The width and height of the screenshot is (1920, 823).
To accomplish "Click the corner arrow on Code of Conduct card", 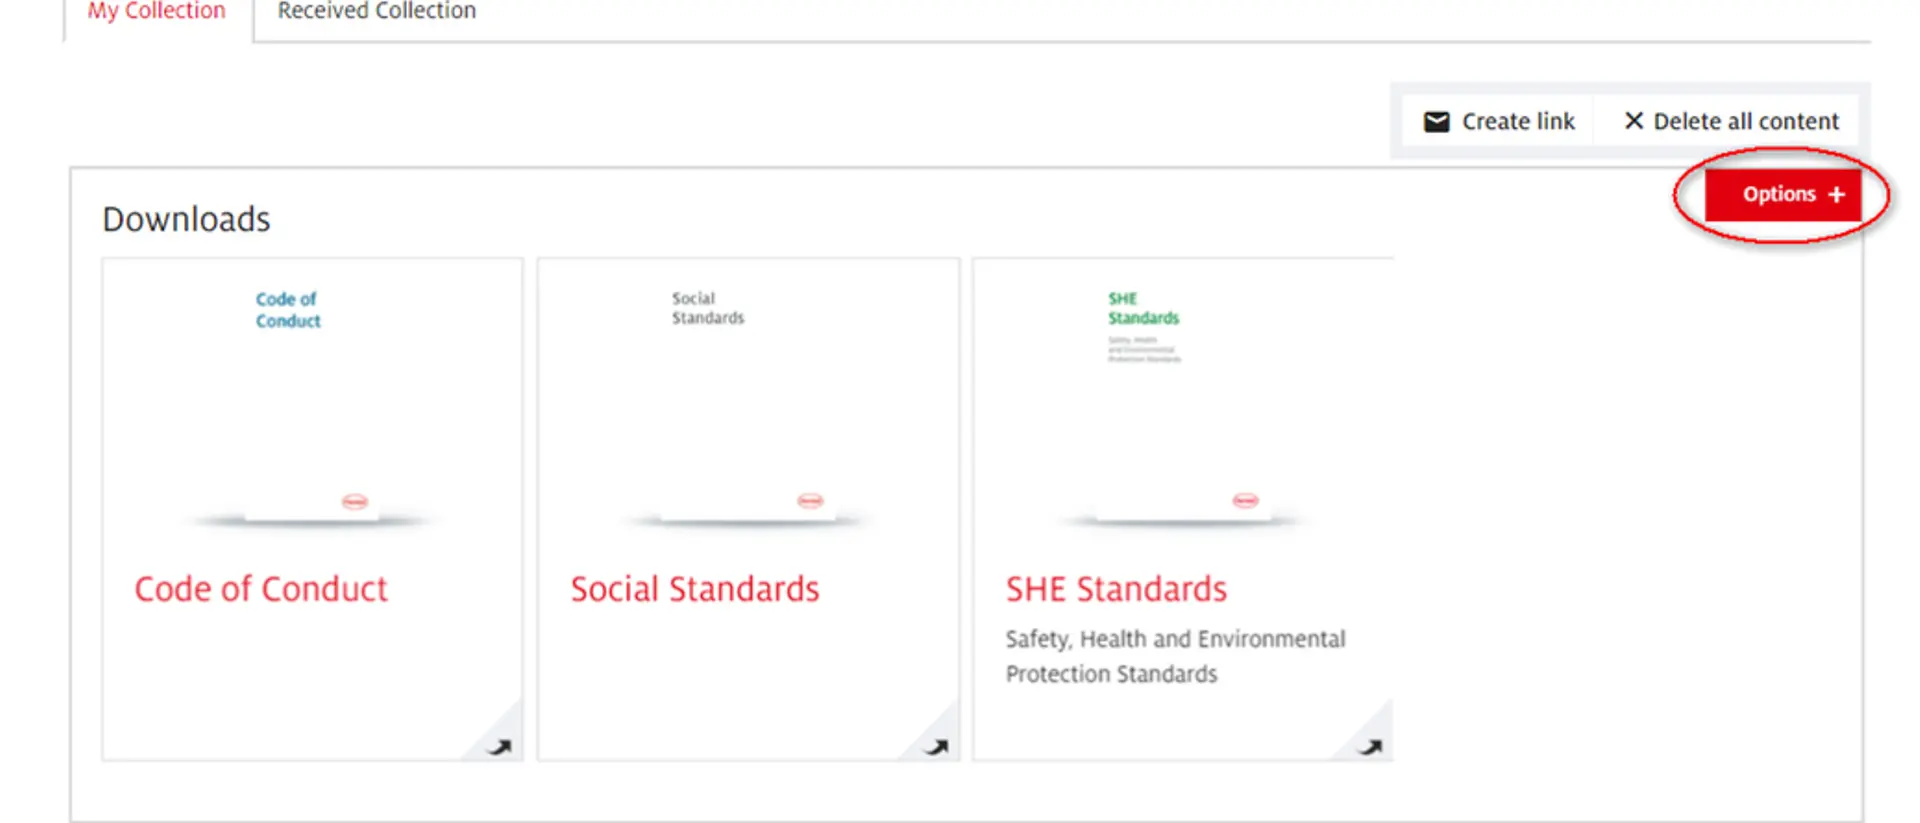I will [x=499, y=746].
